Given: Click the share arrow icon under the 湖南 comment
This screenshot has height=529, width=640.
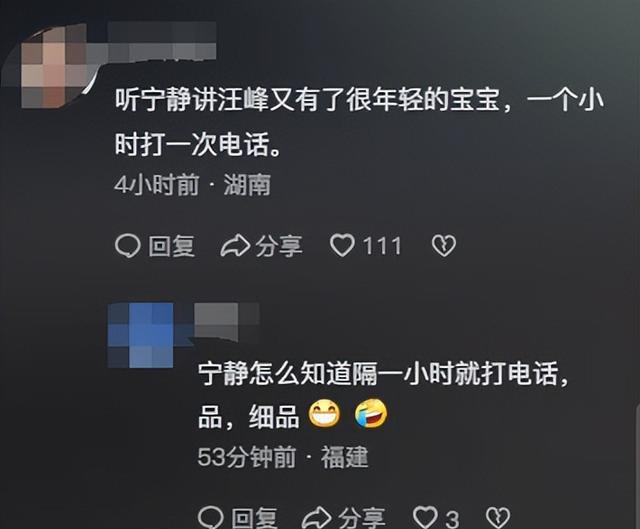Looking at the screenshot, I should pos(235,246).
